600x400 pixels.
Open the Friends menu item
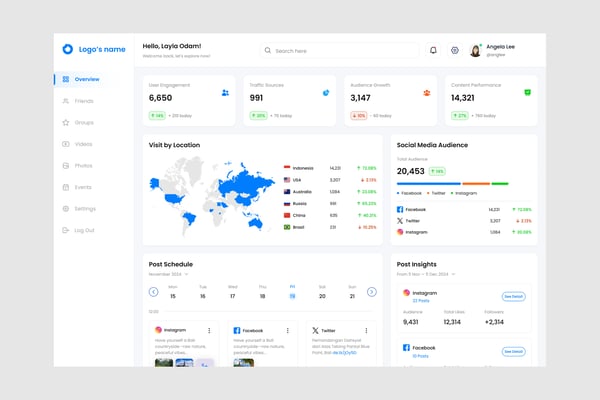(78, 101)
